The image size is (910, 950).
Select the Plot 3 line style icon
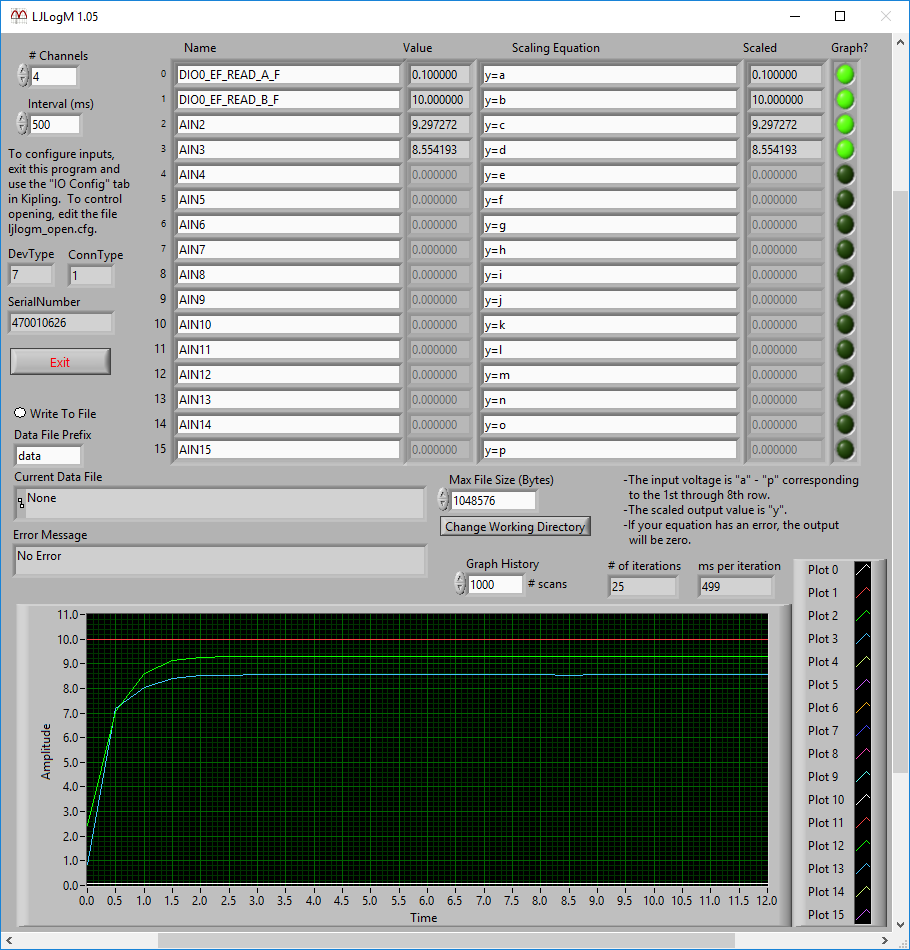pyautogui.click(x=865, y=638)
